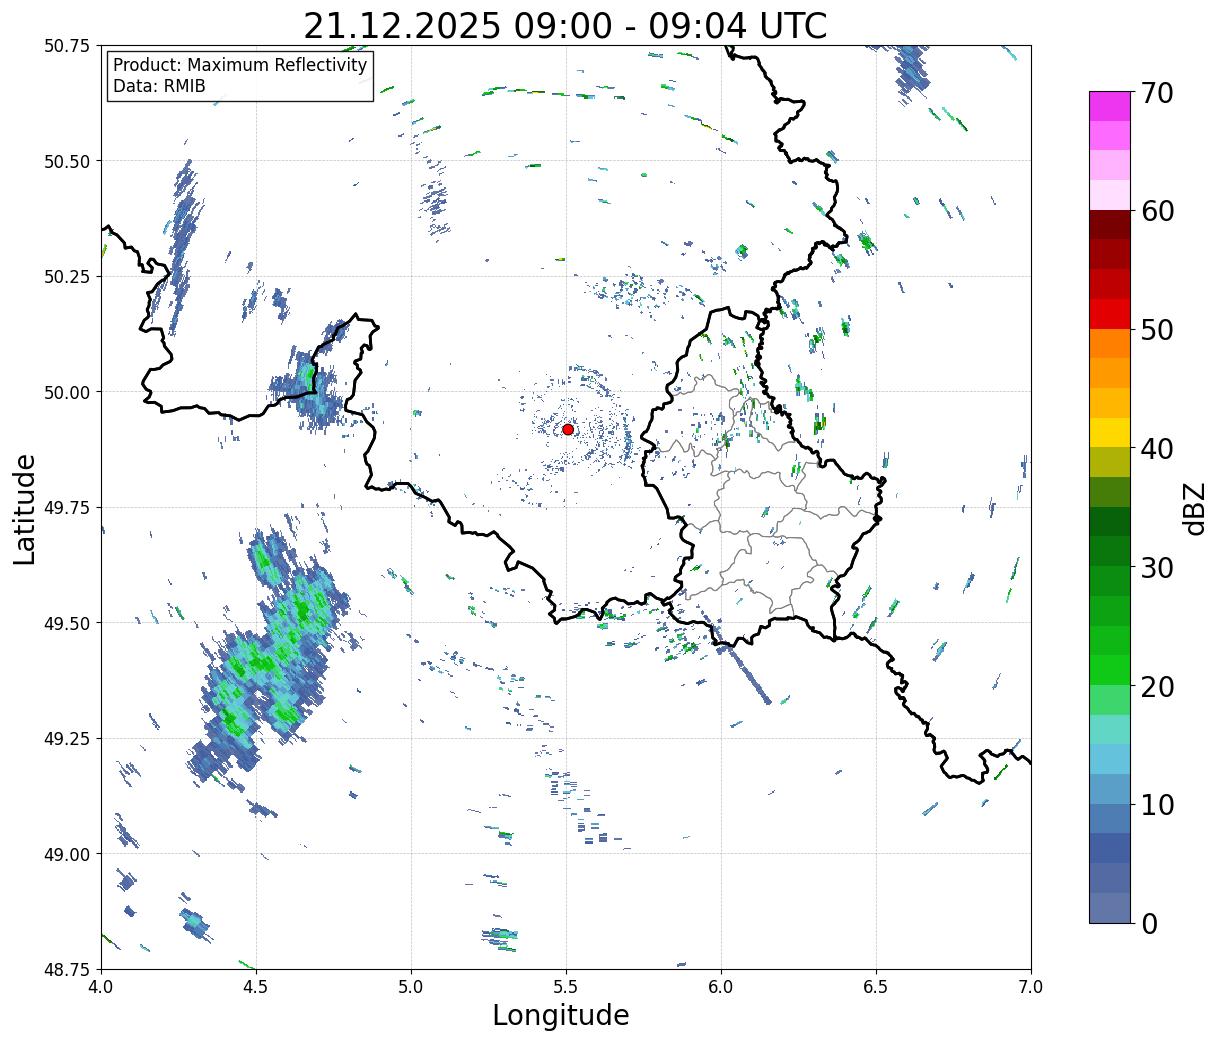This screenshot has height=1040, width=1219.
Task: Click the colorbar tick label 30
Action: pyautogui.click(x=1157, y=567)
